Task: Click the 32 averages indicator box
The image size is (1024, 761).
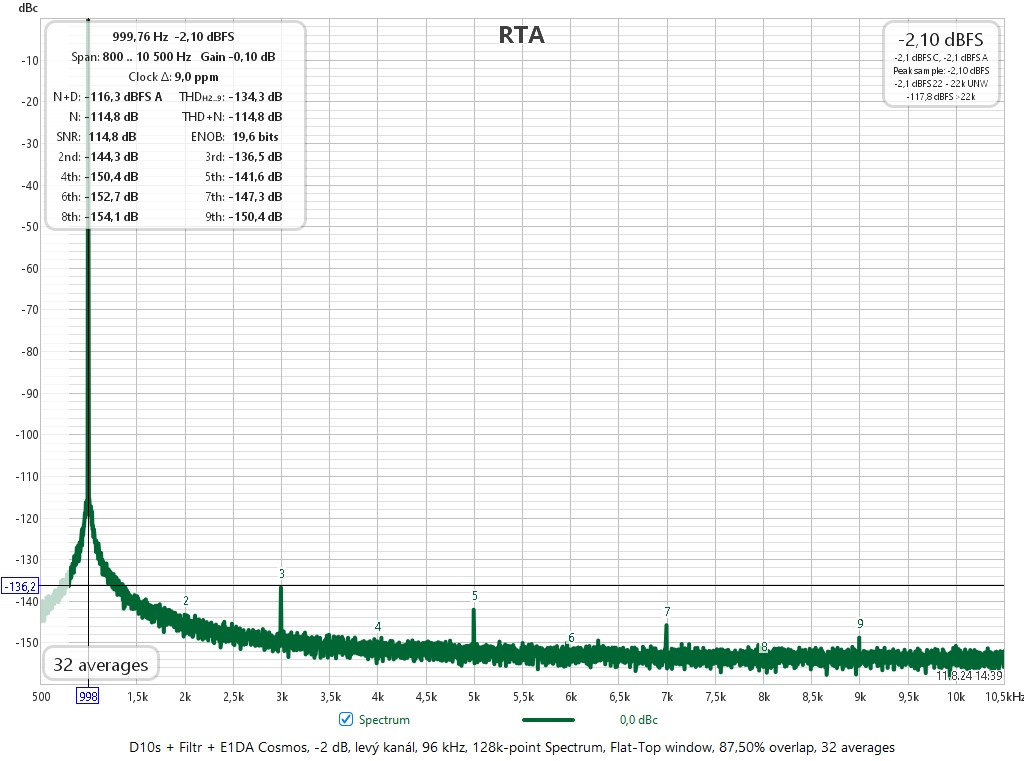Action: (x=101, y=664)
